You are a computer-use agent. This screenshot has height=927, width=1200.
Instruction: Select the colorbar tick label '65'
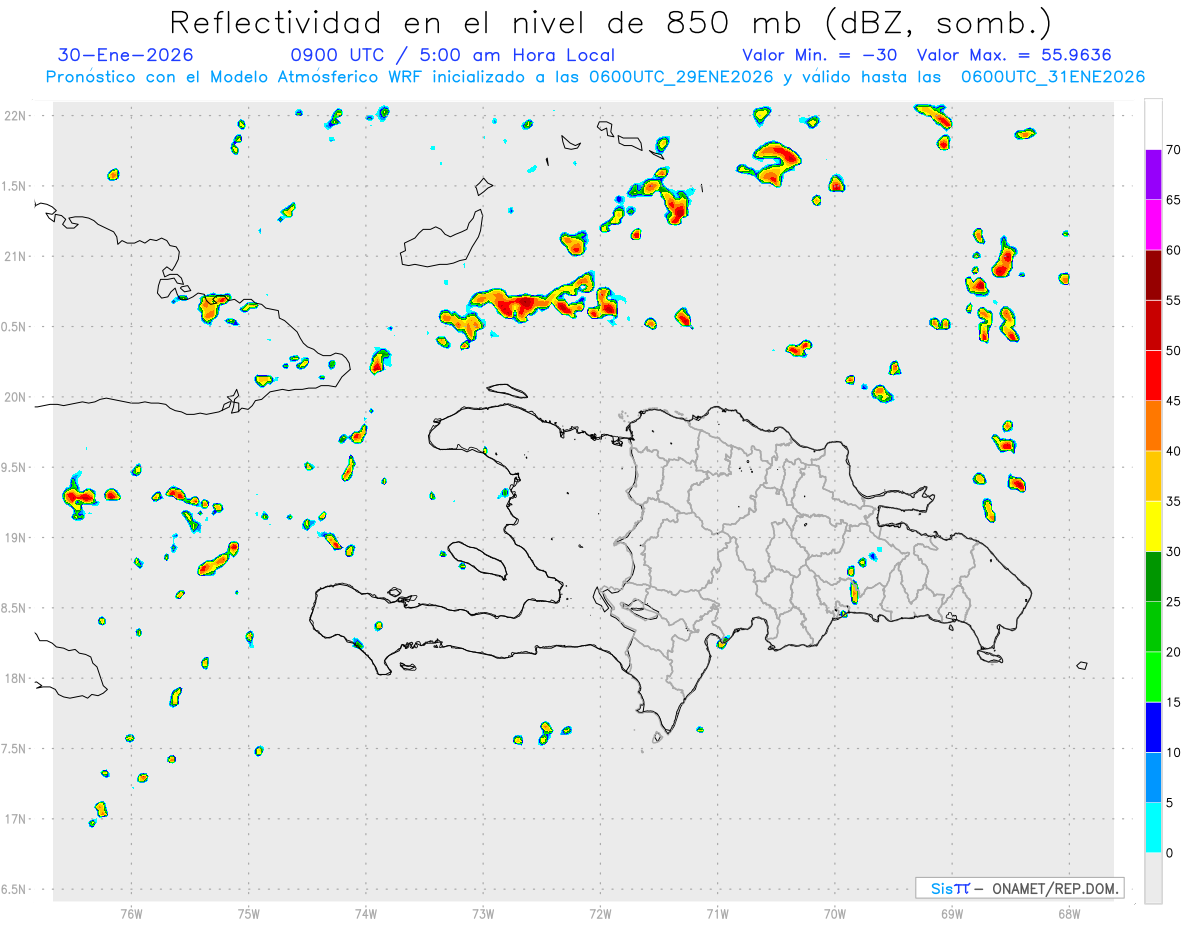1174,200
